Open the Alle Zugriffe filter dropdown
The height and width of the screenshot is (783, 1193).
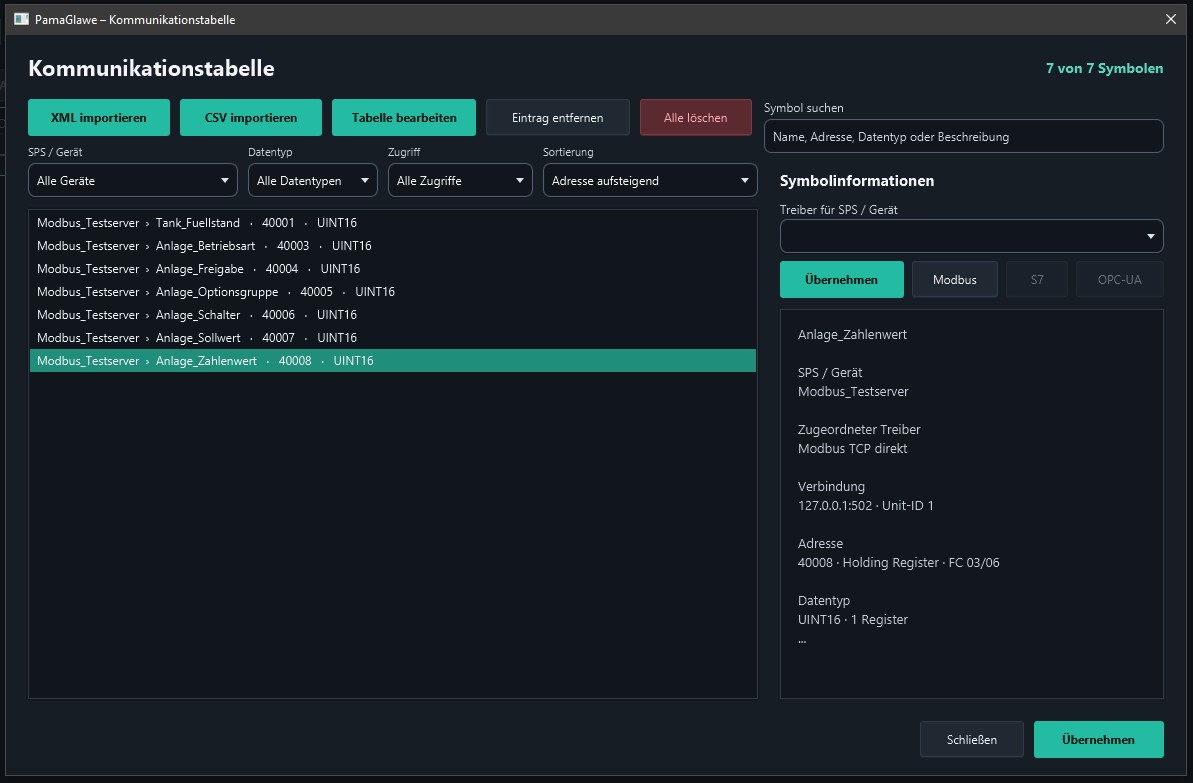[x=460, y=181]
